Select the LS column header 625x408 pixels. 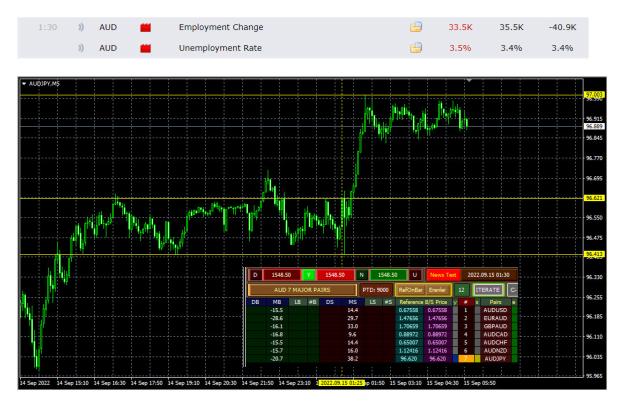(x=373, y=302)
